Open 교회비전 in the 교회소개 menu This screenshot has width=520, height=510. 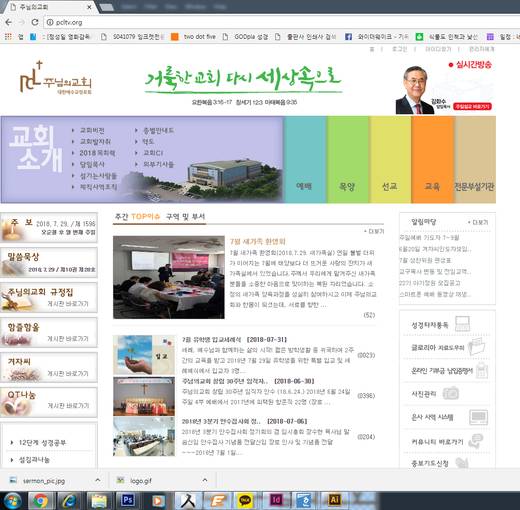coord(92,130)
